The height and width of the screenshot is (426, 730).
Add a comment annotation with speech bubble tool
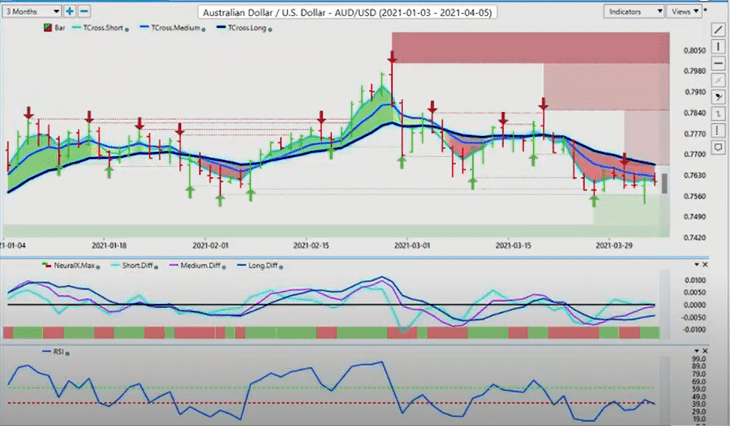pos(718,148)
